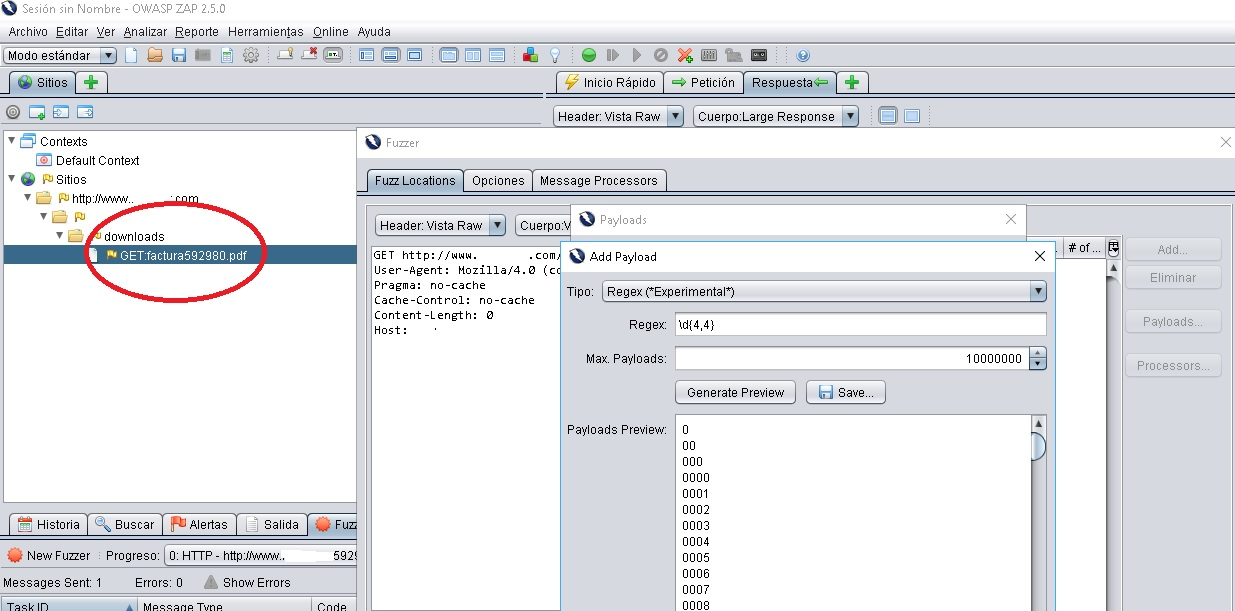1235x611 pixels.
Task: Click the blue help question mark icon
Action: (x=802, y=55)
